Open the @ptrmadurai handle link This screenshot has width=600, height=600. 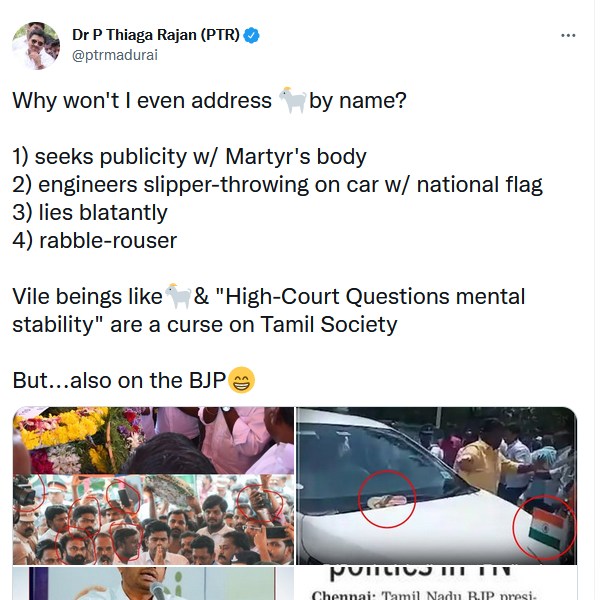coord(115,55)
